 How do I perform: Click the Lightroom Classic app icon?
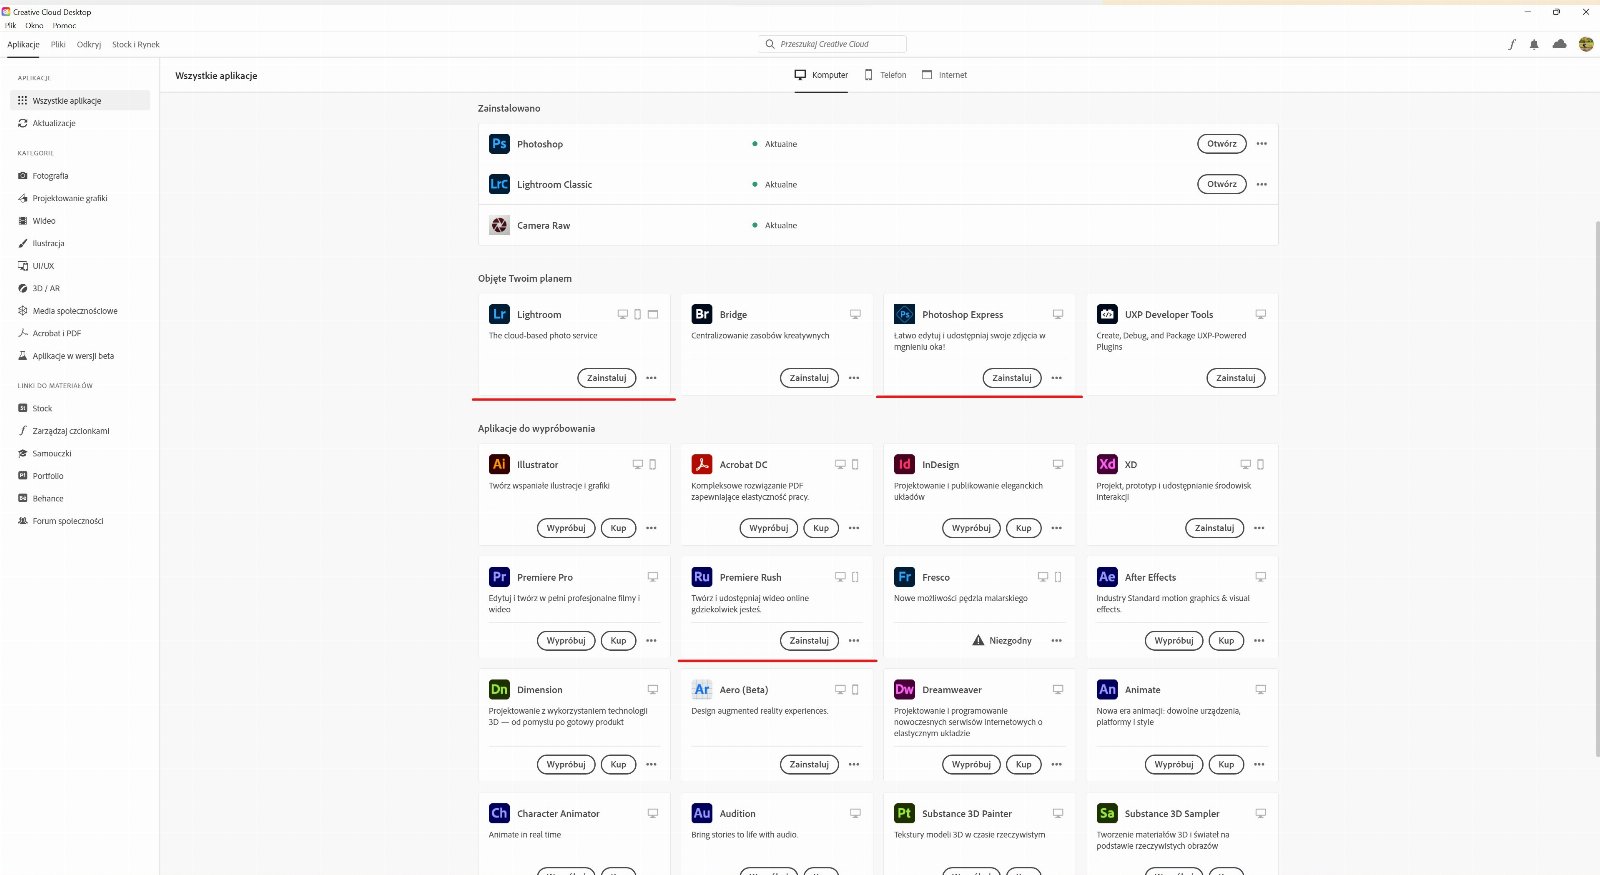click(x=499, y=184)
